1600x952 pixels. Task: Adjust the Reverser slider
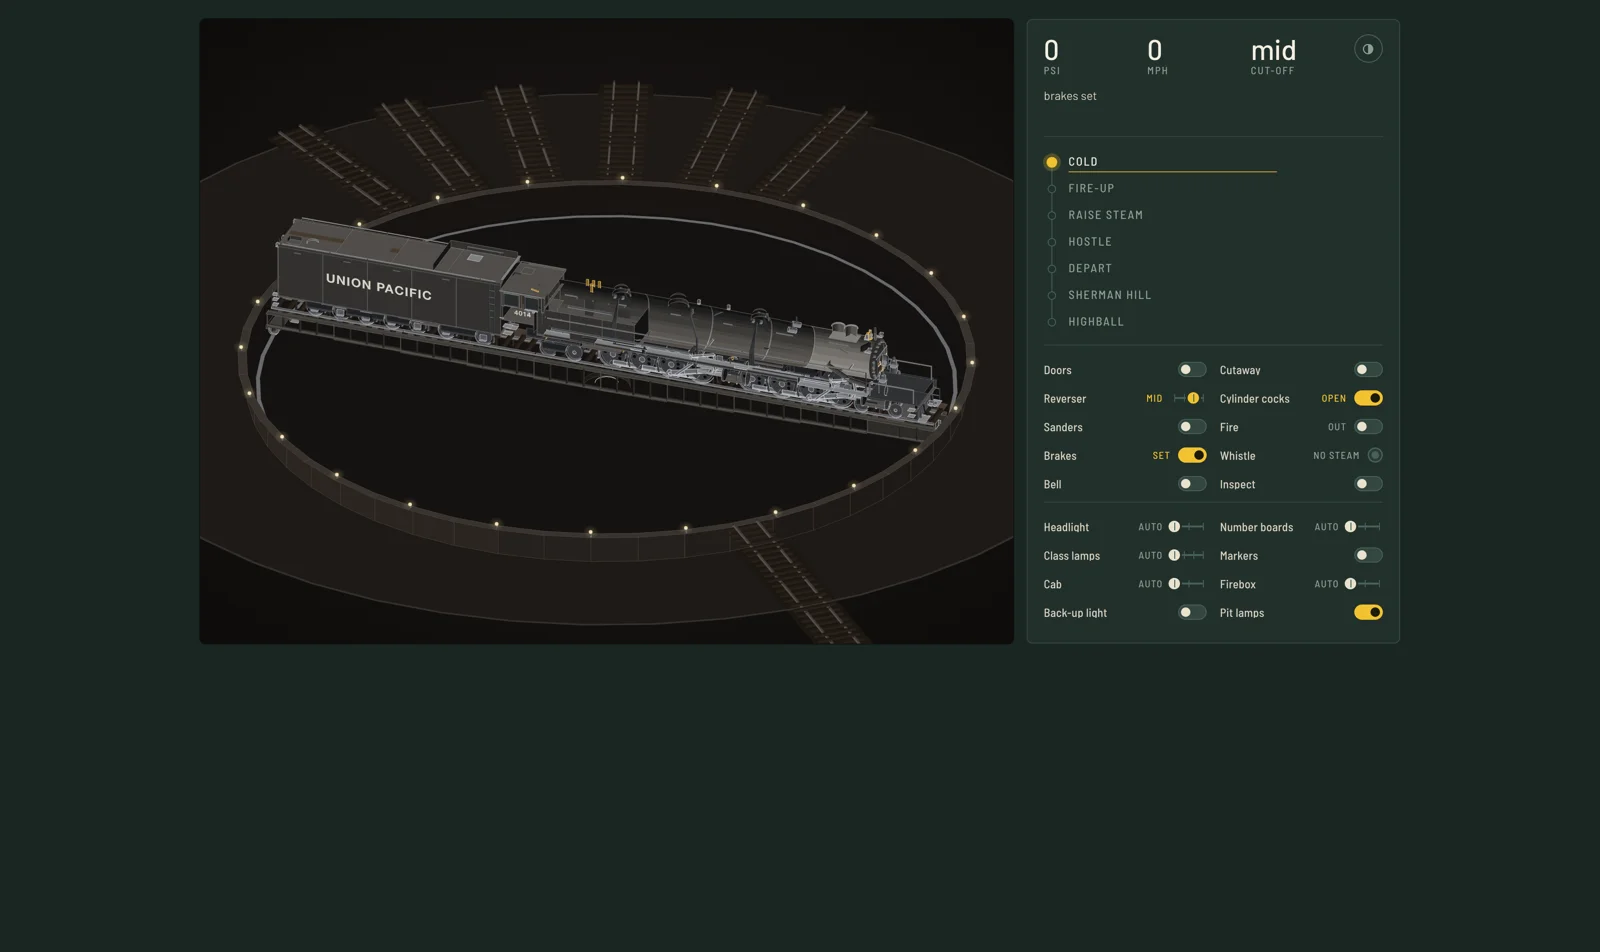click(1188, 398)
